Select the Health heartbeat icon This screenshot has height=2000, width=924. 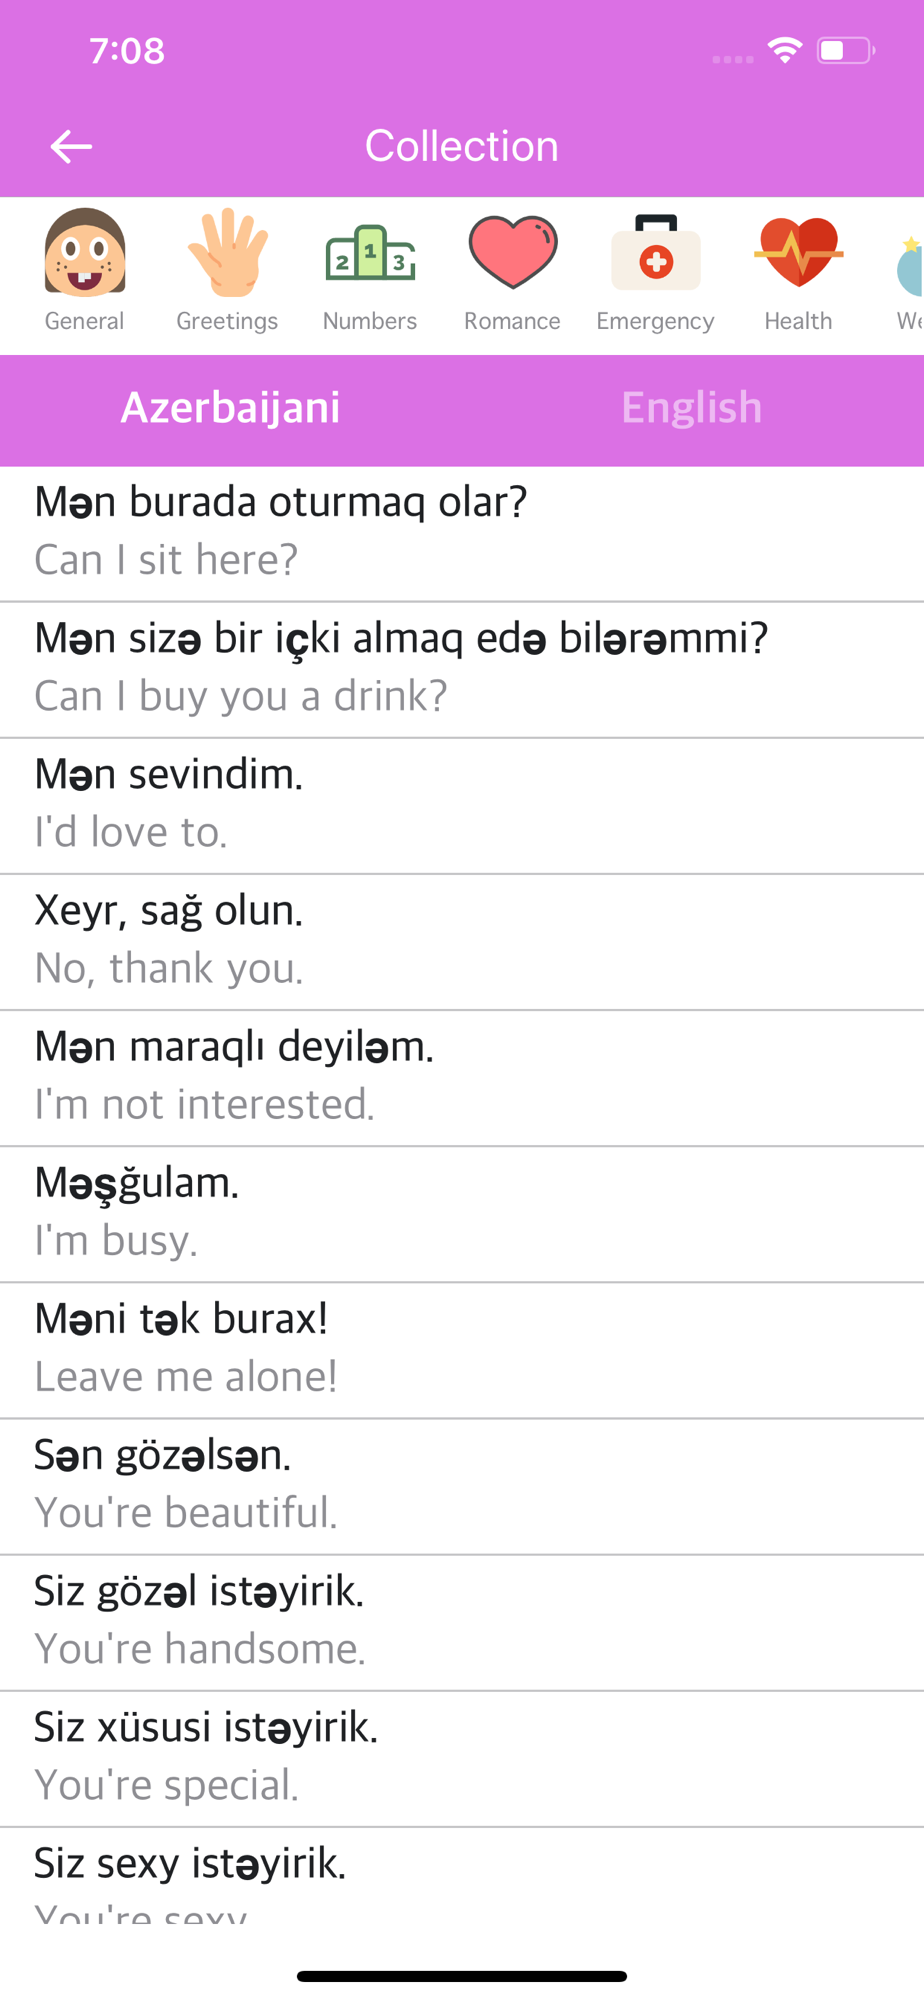798,253
